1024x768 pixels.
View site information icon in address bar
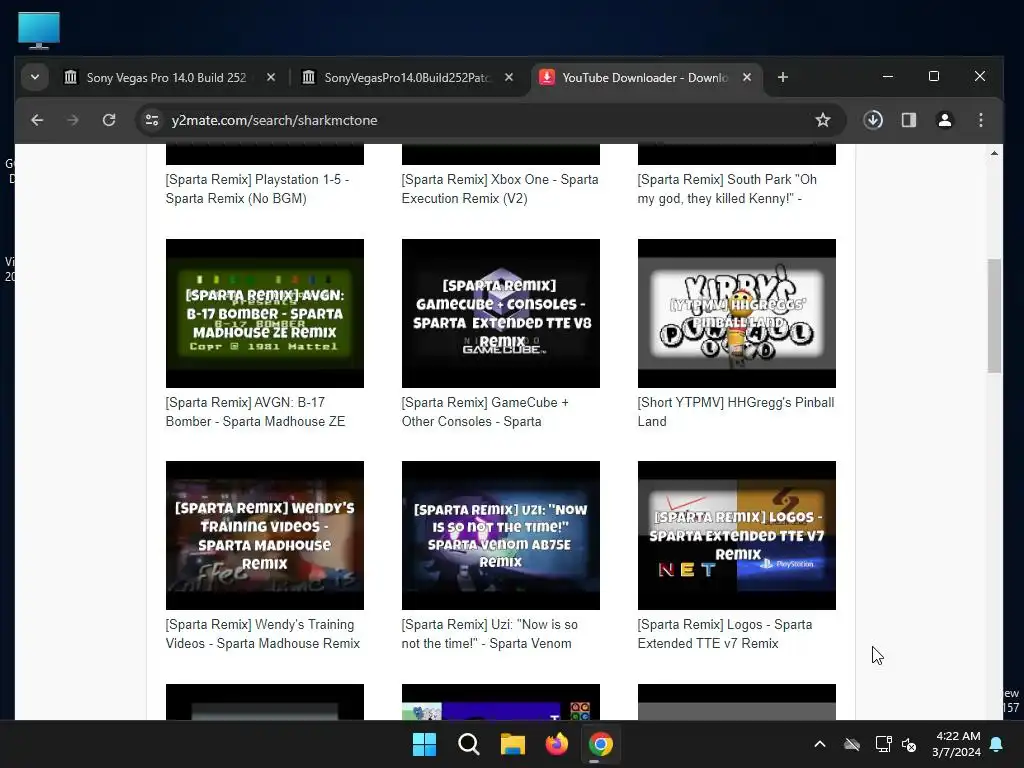pyautogui.click(x=152, y=120)
